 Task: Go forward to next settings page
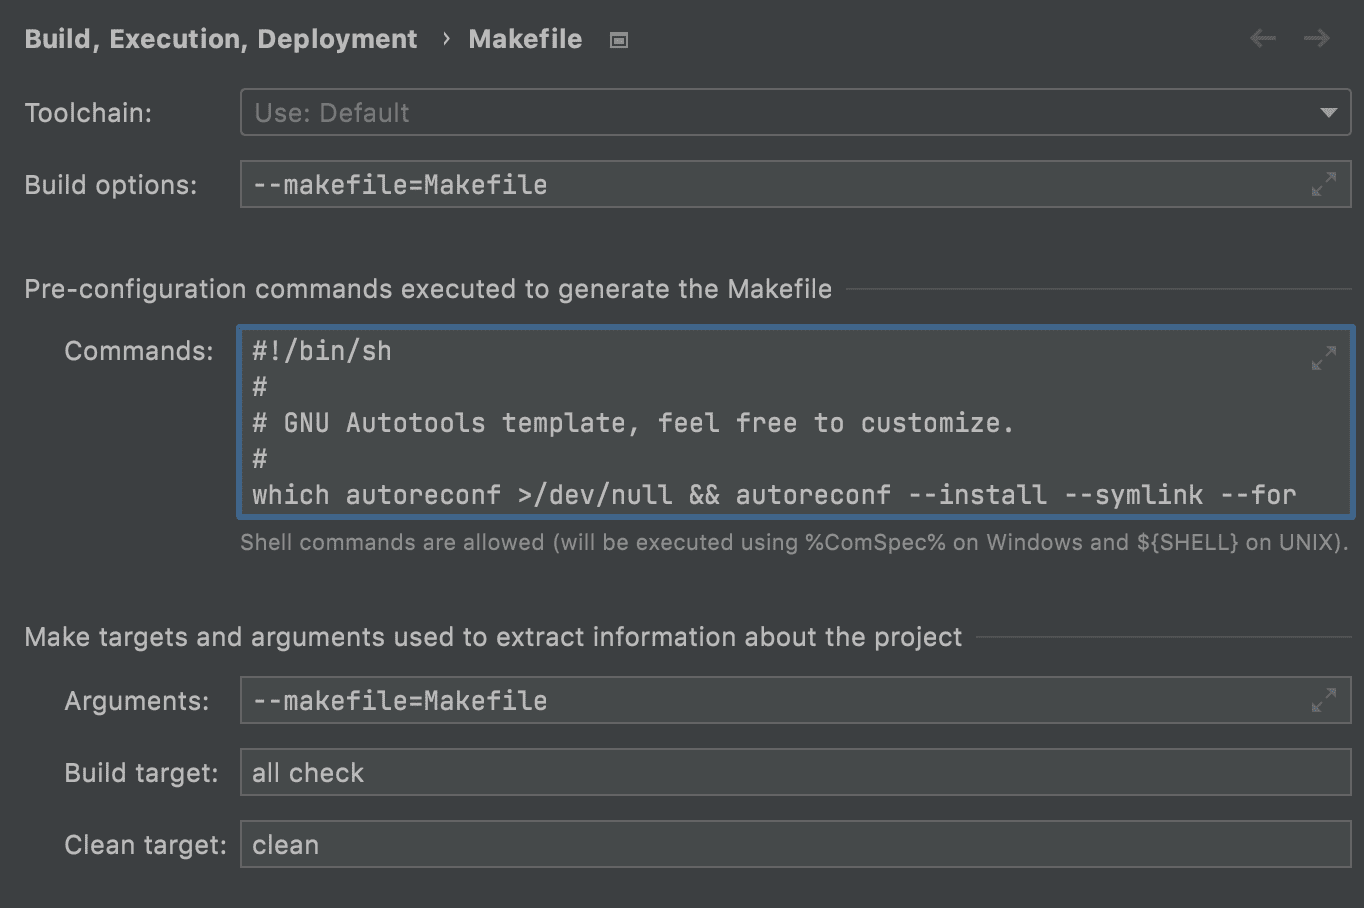(x=1317, y=39)
